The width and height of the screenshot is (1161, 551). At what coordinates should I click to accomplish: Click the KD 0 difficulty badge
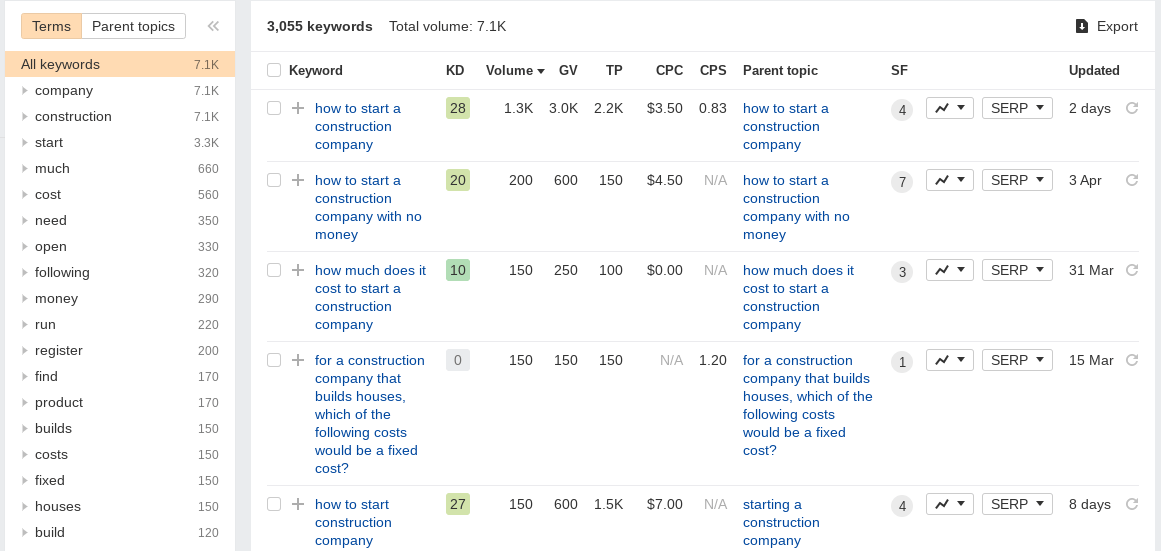click(458, 360)
